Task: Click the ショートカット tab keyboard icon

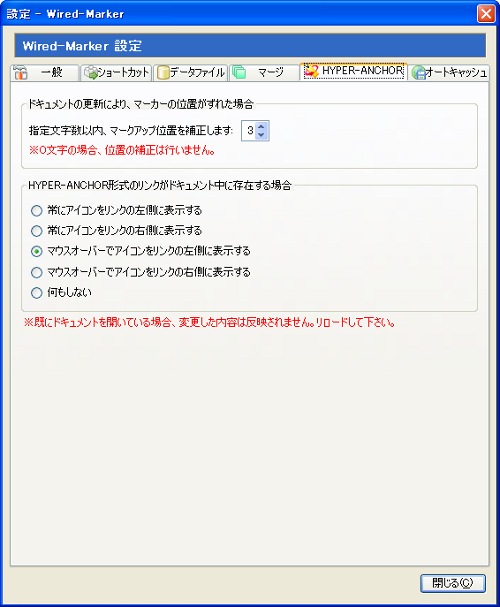Action: click(91, 73)
